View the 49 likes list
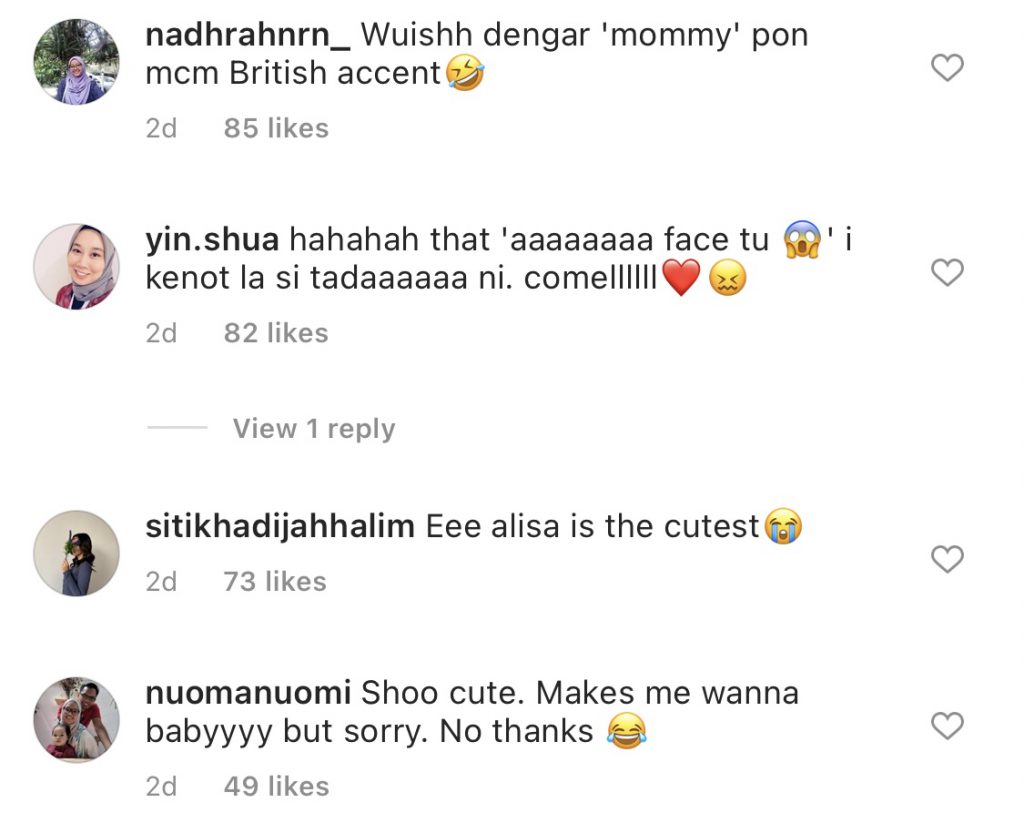Screen dimensions: 1024x823 276,786
